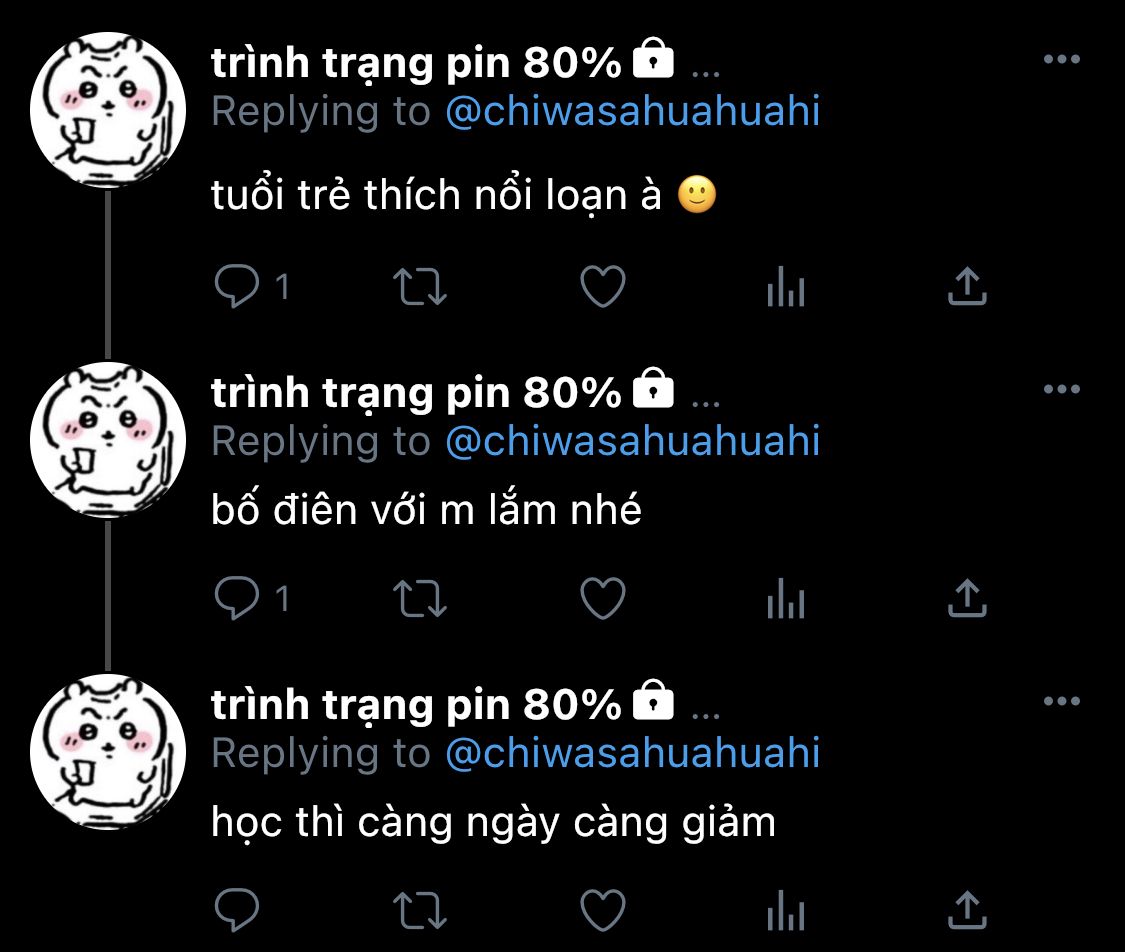Share the 'học thì càng ngày càng giảm' tweet
The width and height of the screenshot is (1125, 952).
point(967,910)
